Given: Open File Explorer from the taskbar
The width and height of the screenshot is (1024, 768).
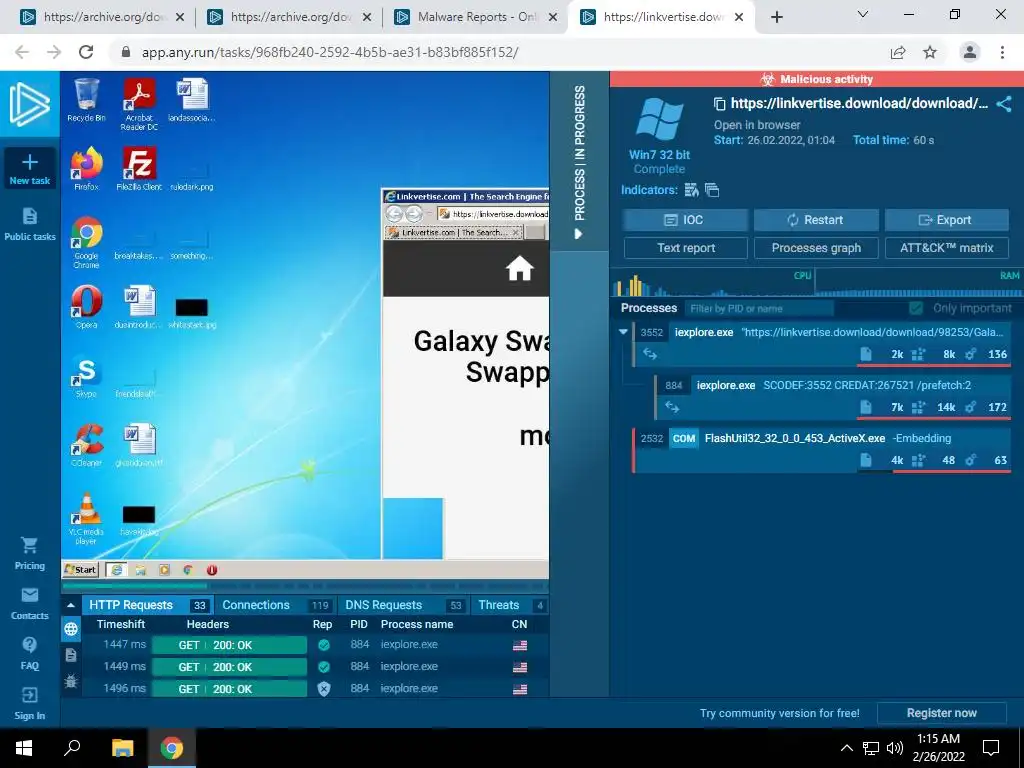Looking at the screenshot, I should coord(122,748).
